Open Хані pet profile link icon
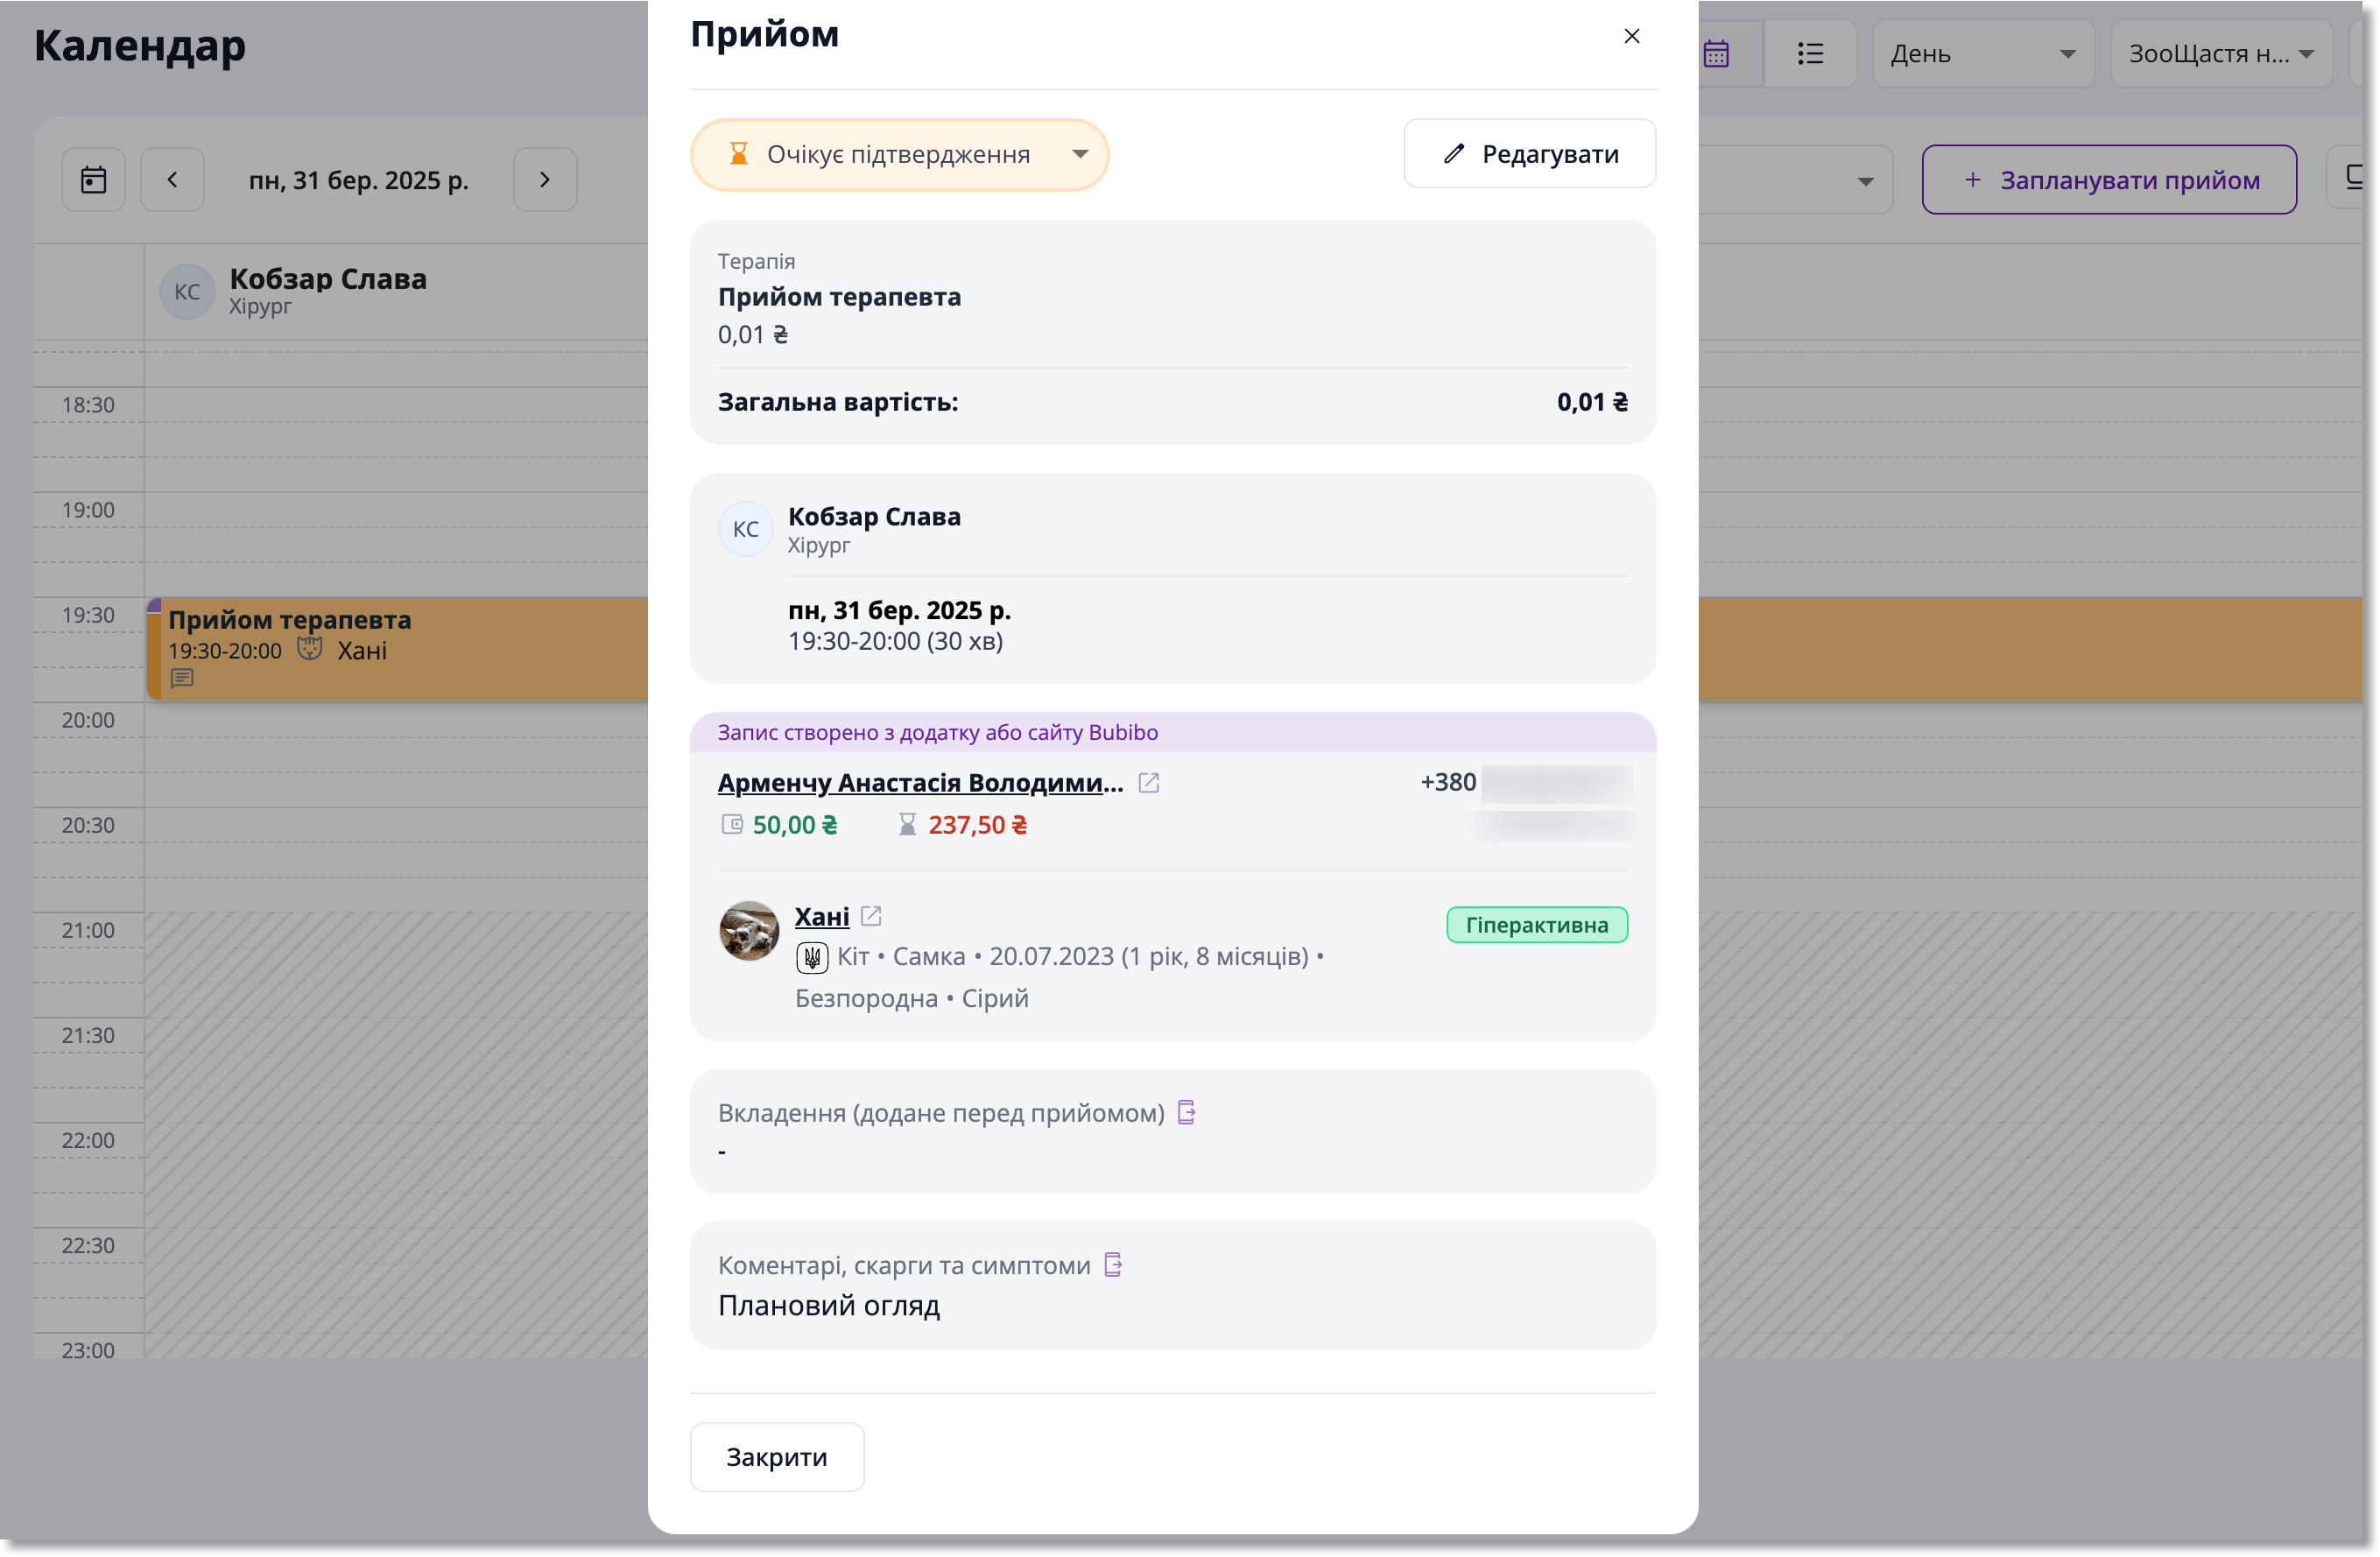 (871, 916)
